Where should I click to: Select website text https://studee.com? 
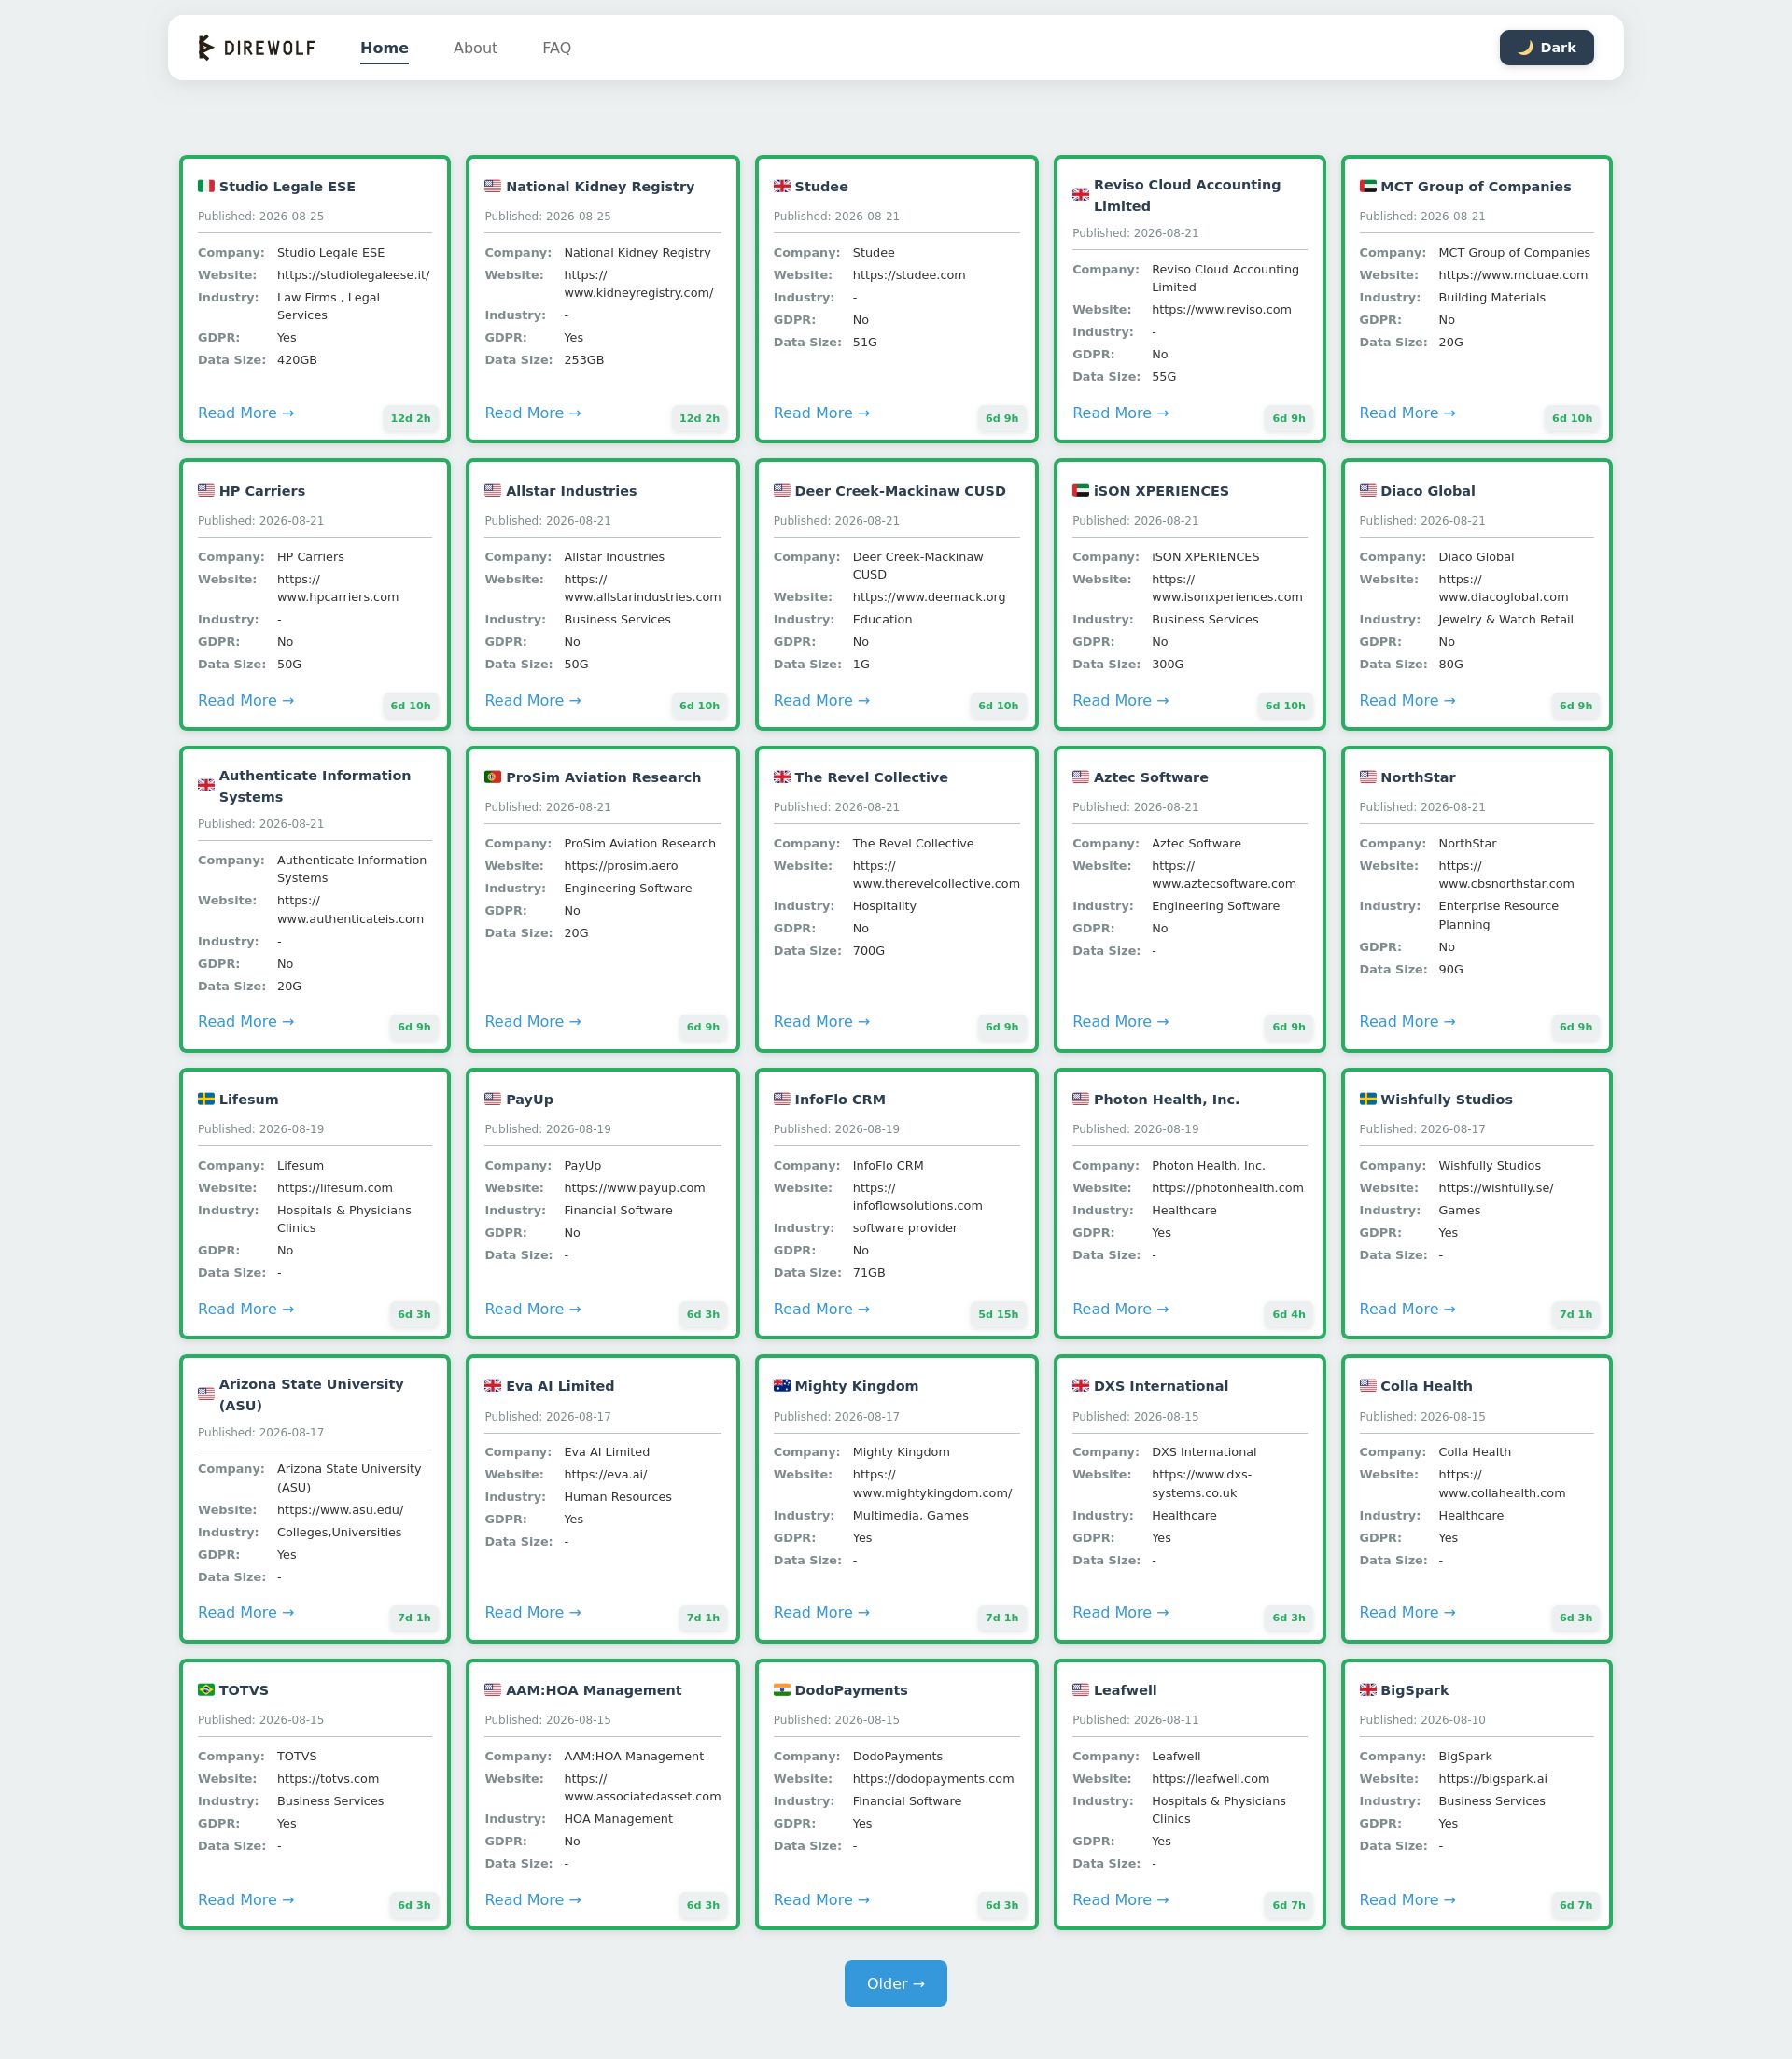(x=909, y=275)
